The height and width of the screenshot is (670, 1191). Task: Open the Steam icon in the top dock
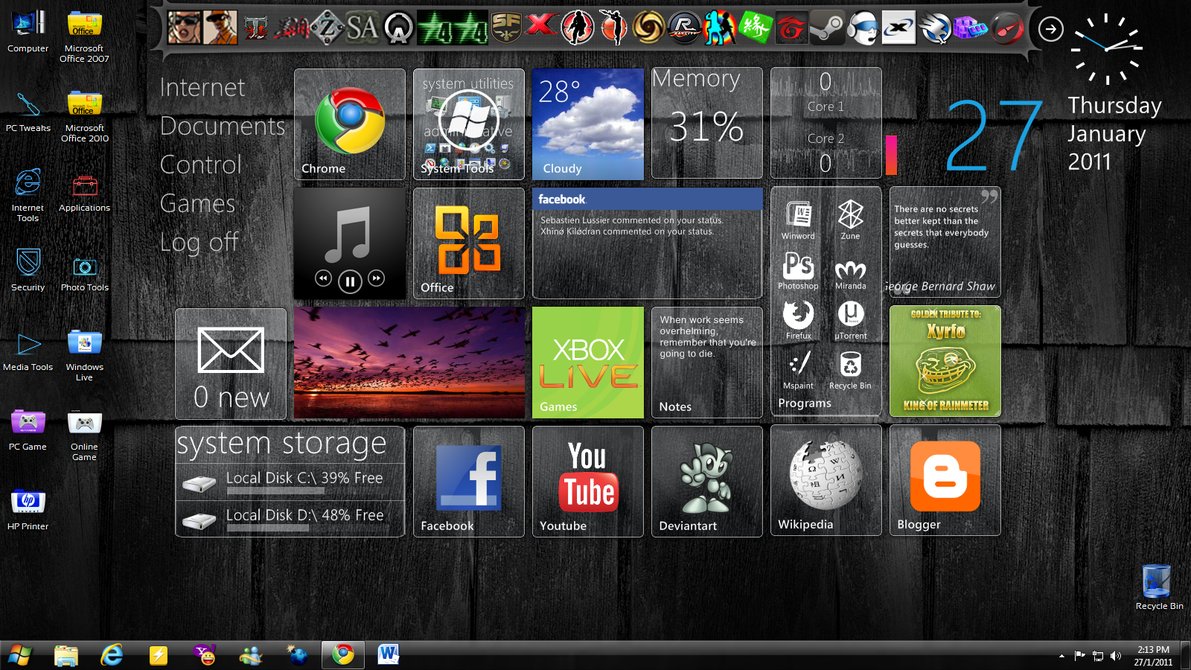pos(826,27)
